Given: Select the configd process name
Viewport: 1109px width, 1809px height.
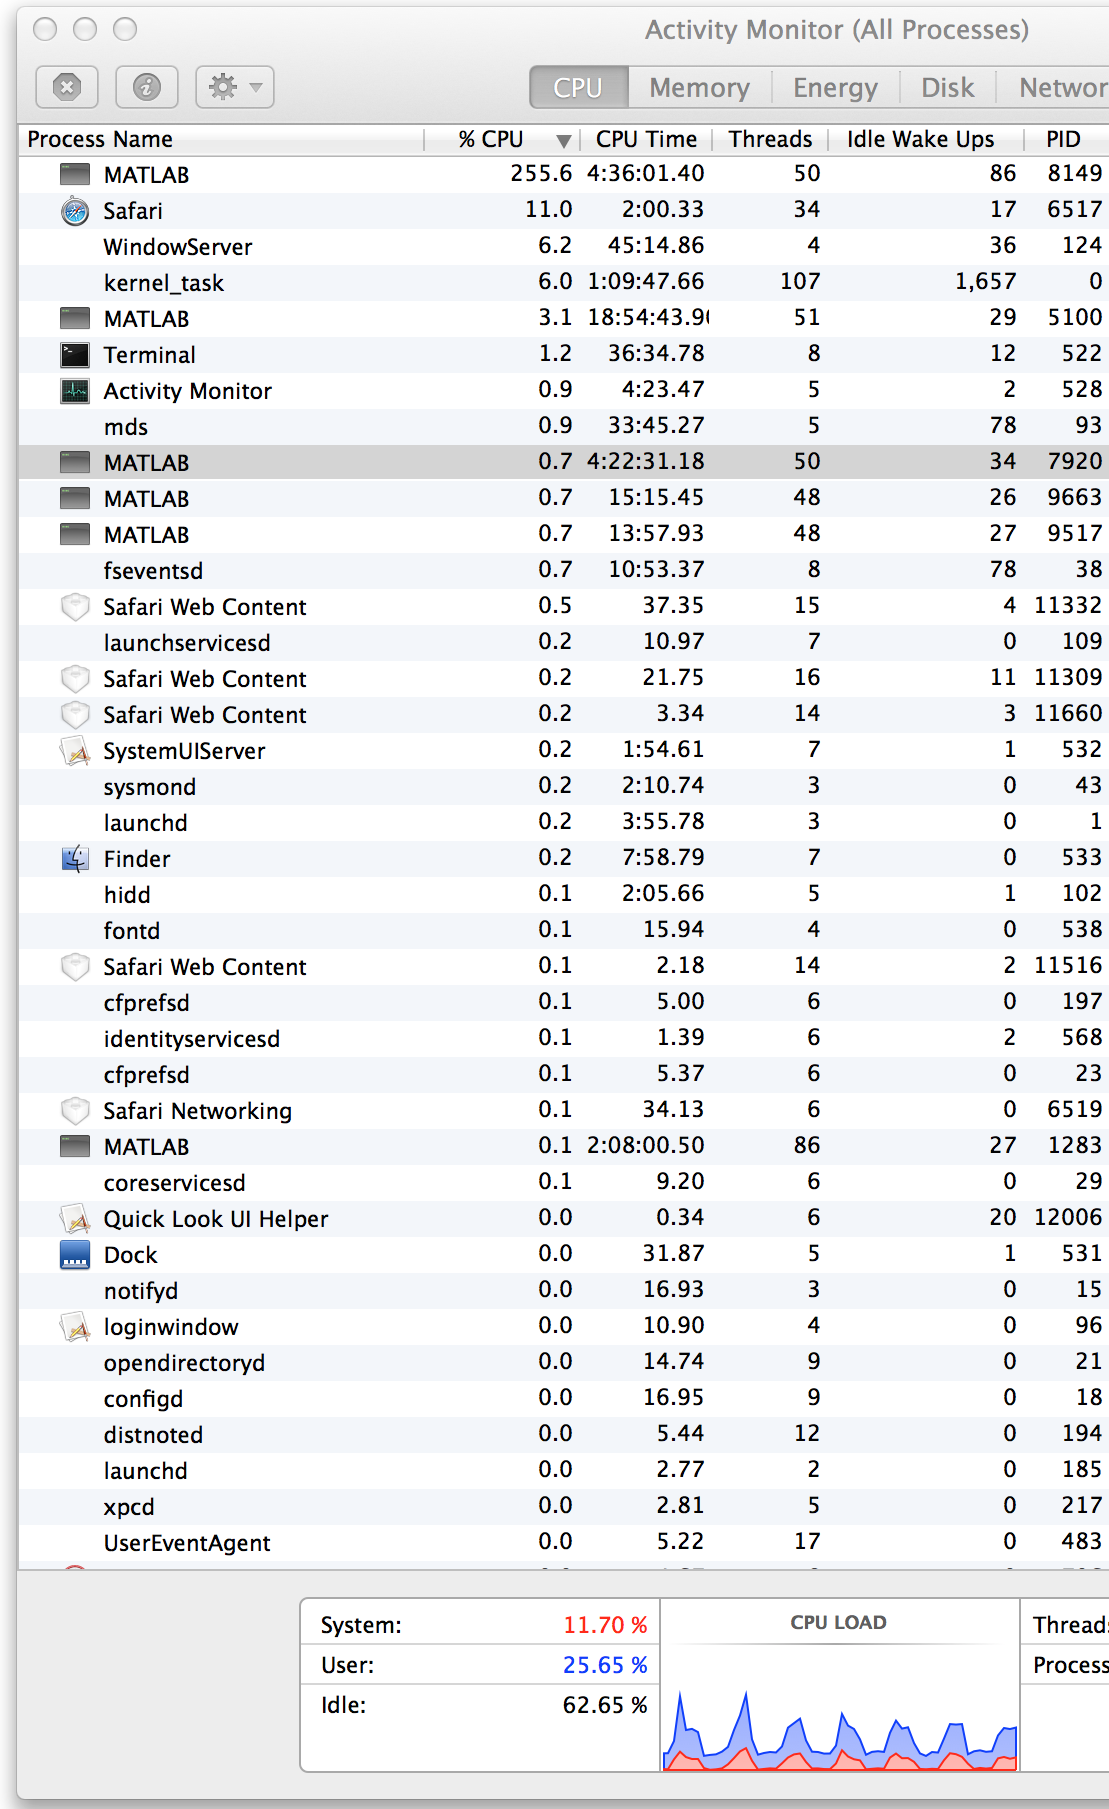Looking at the screenshot, I should [144, 1399].
